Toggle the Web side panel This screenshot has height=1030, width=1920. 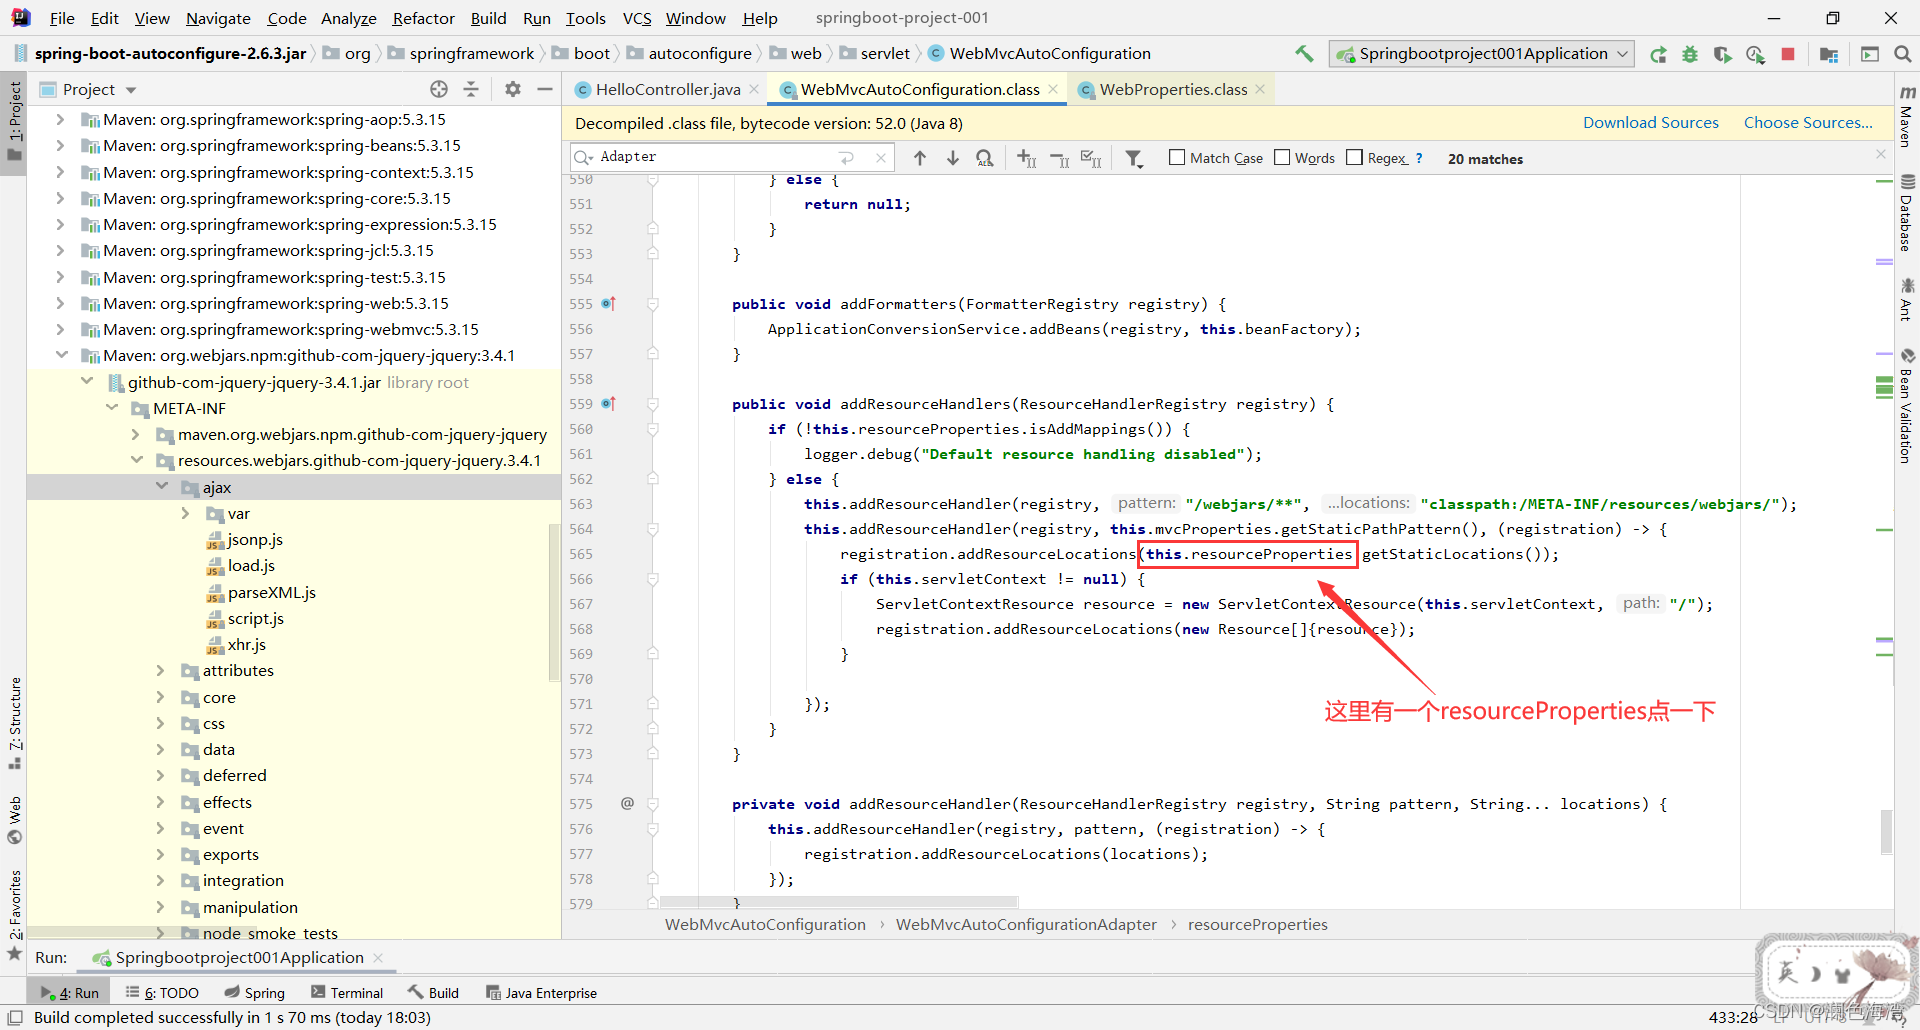[x=14, y=820]
